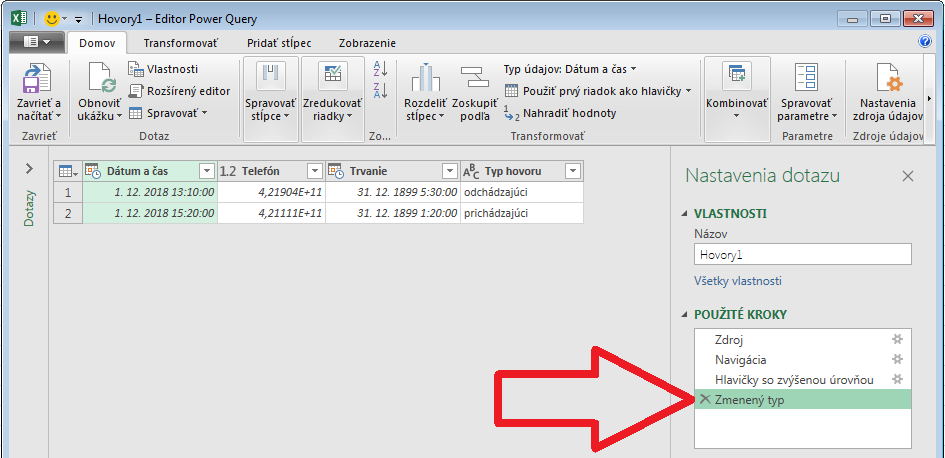The height and width of the screenshot is (458, 945).
Task: Open the quick access toolbar customize arrow
Action: 78,19
